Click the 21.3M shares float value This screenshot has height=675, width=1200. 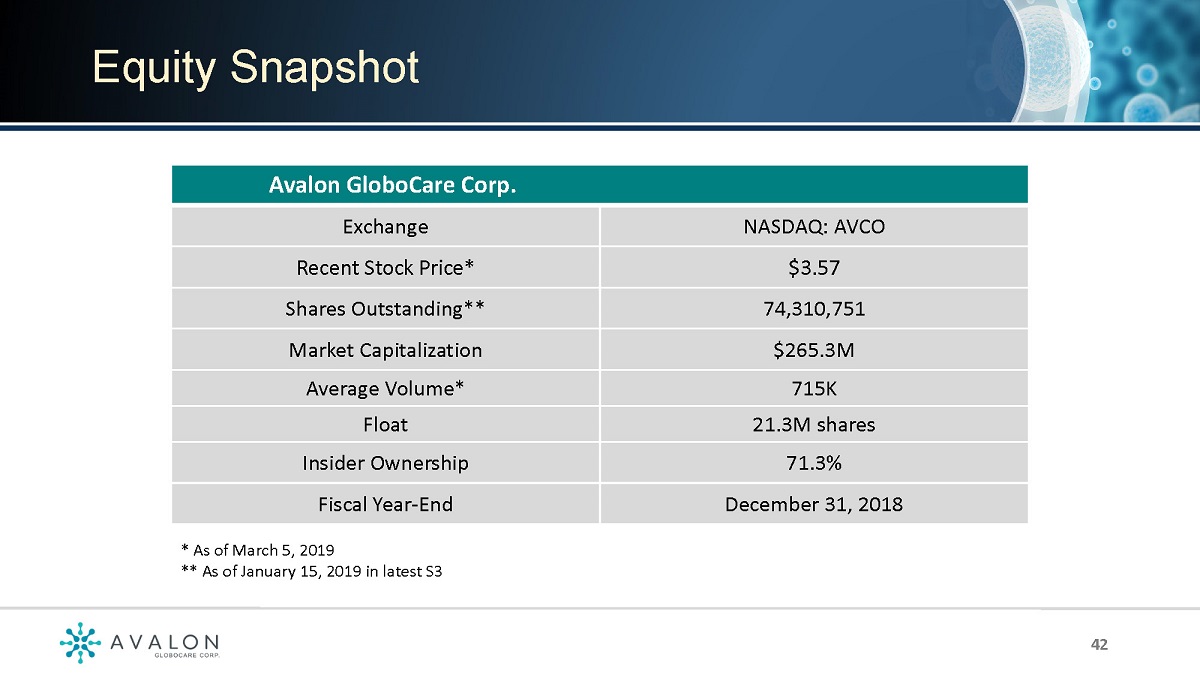click(x=813, y=424)
